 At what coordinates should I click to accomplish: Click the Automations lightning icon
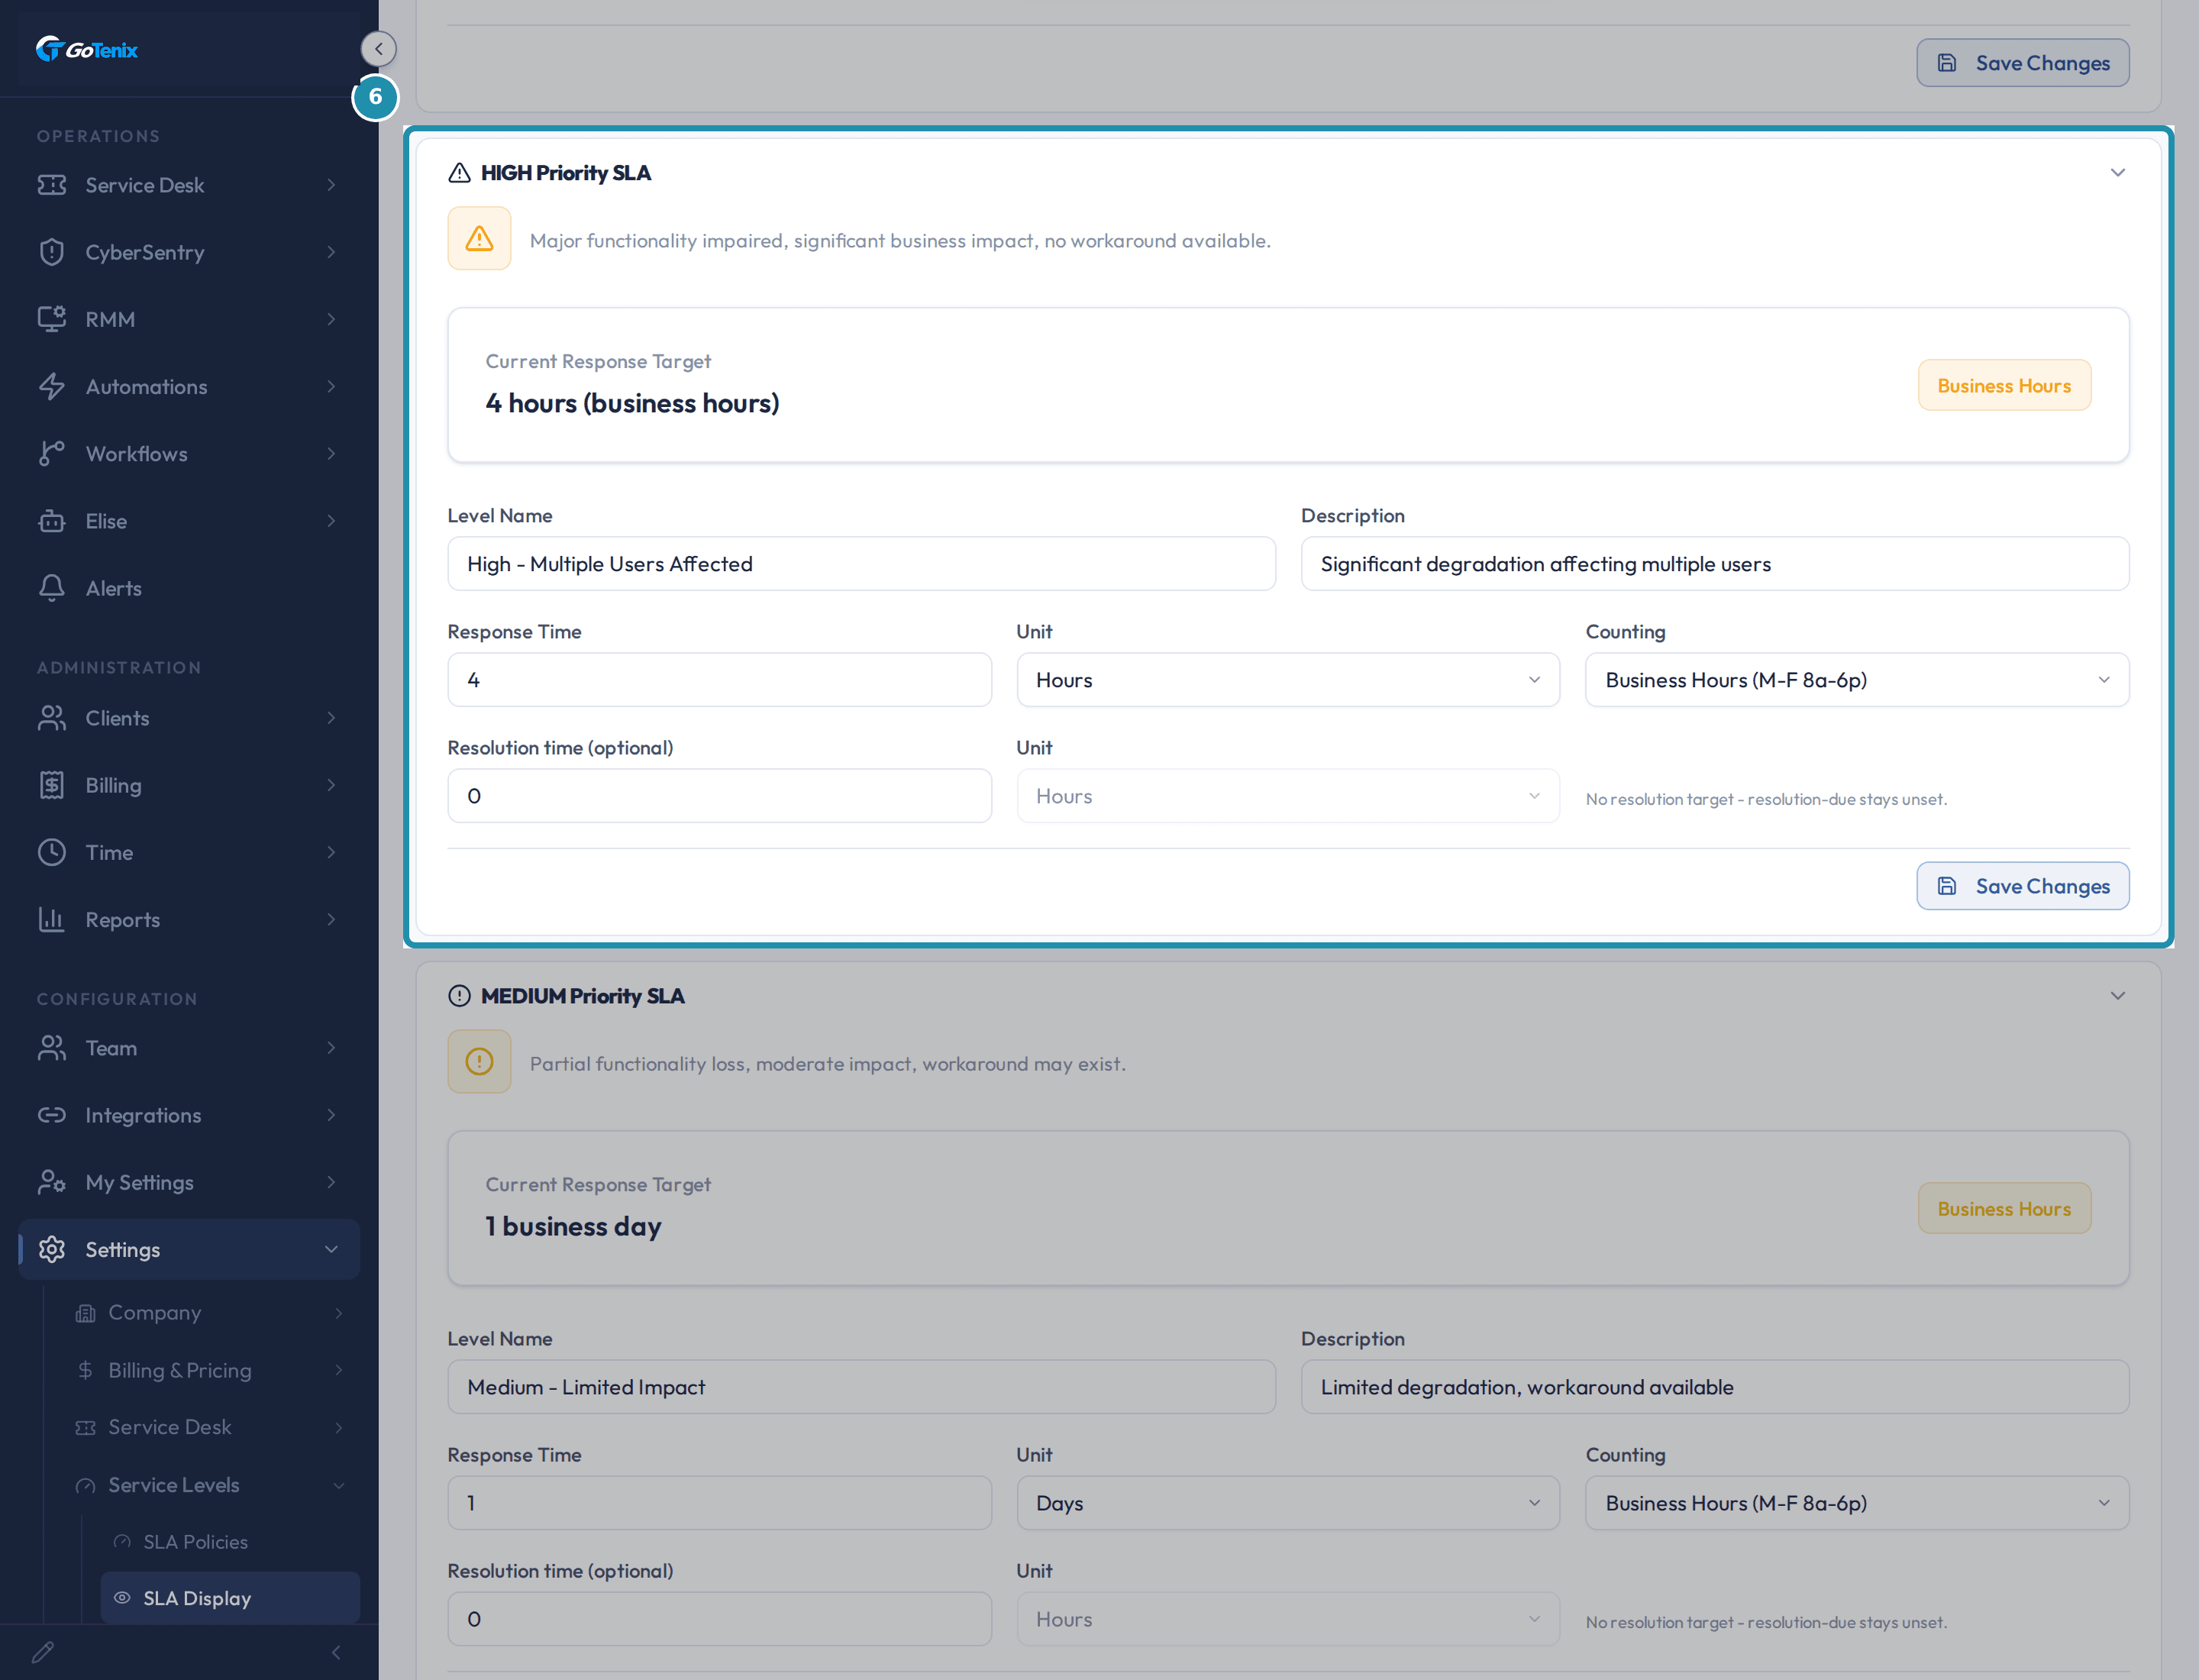coord(52,386)
